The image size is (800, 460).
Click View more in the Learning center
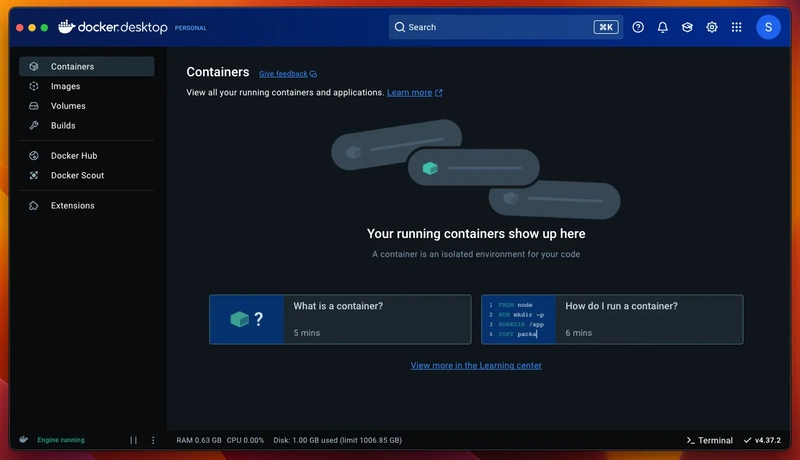476,365
